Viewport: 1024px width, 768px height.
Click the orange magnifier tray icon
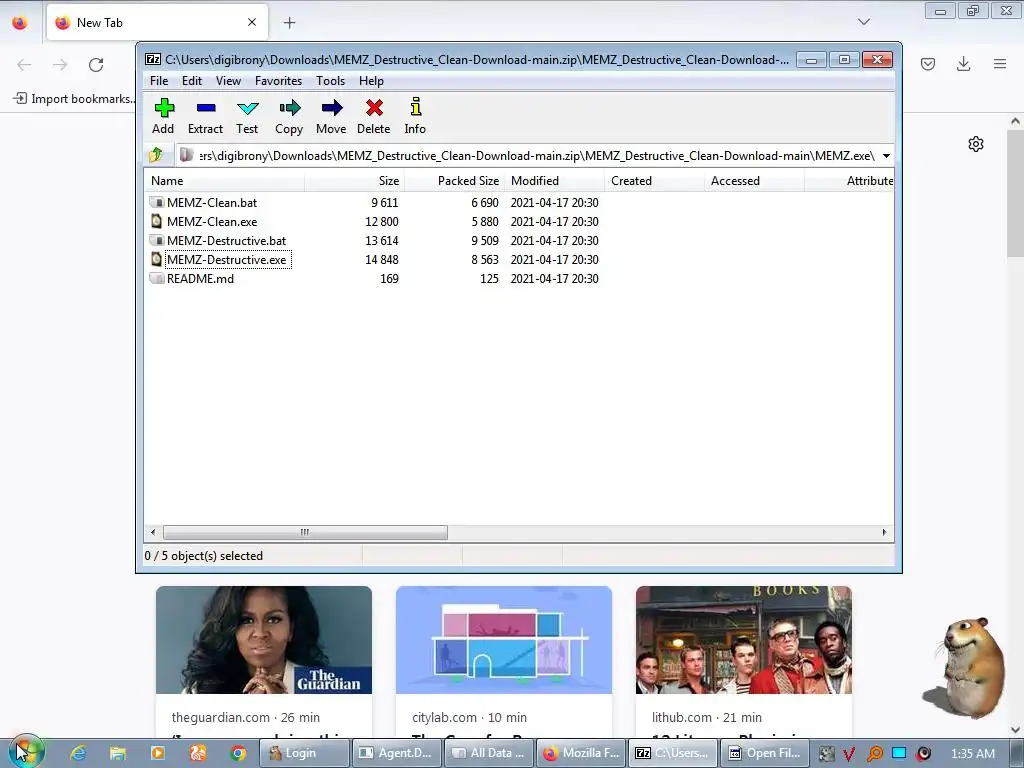874,754
